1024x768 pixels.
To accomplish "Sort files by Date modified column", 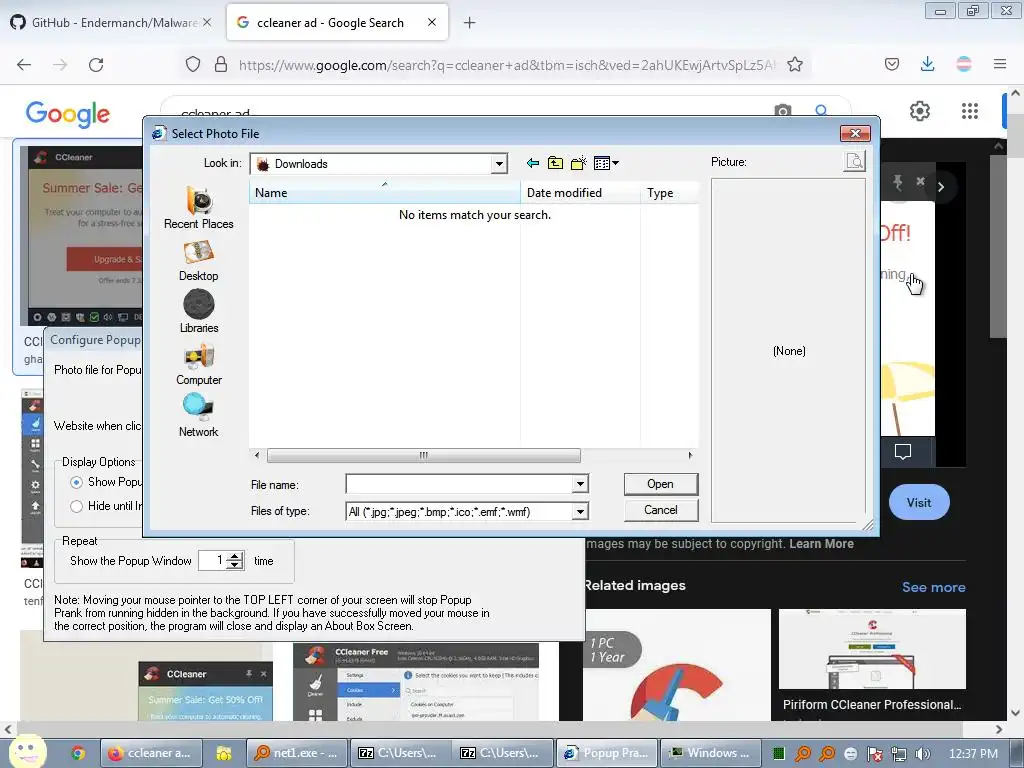I will pyautogui.click(x=581, y=193).
